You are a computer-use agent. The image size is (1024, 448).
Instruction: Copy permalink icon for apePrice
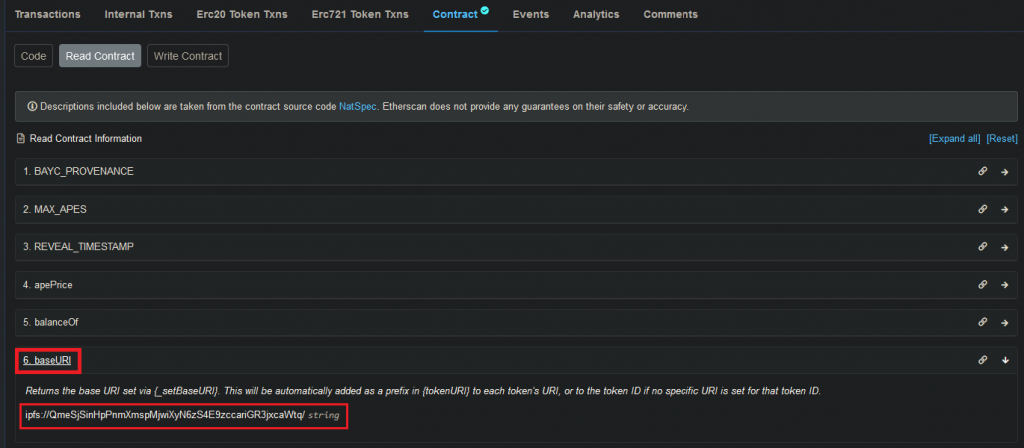tap(982, 284)
